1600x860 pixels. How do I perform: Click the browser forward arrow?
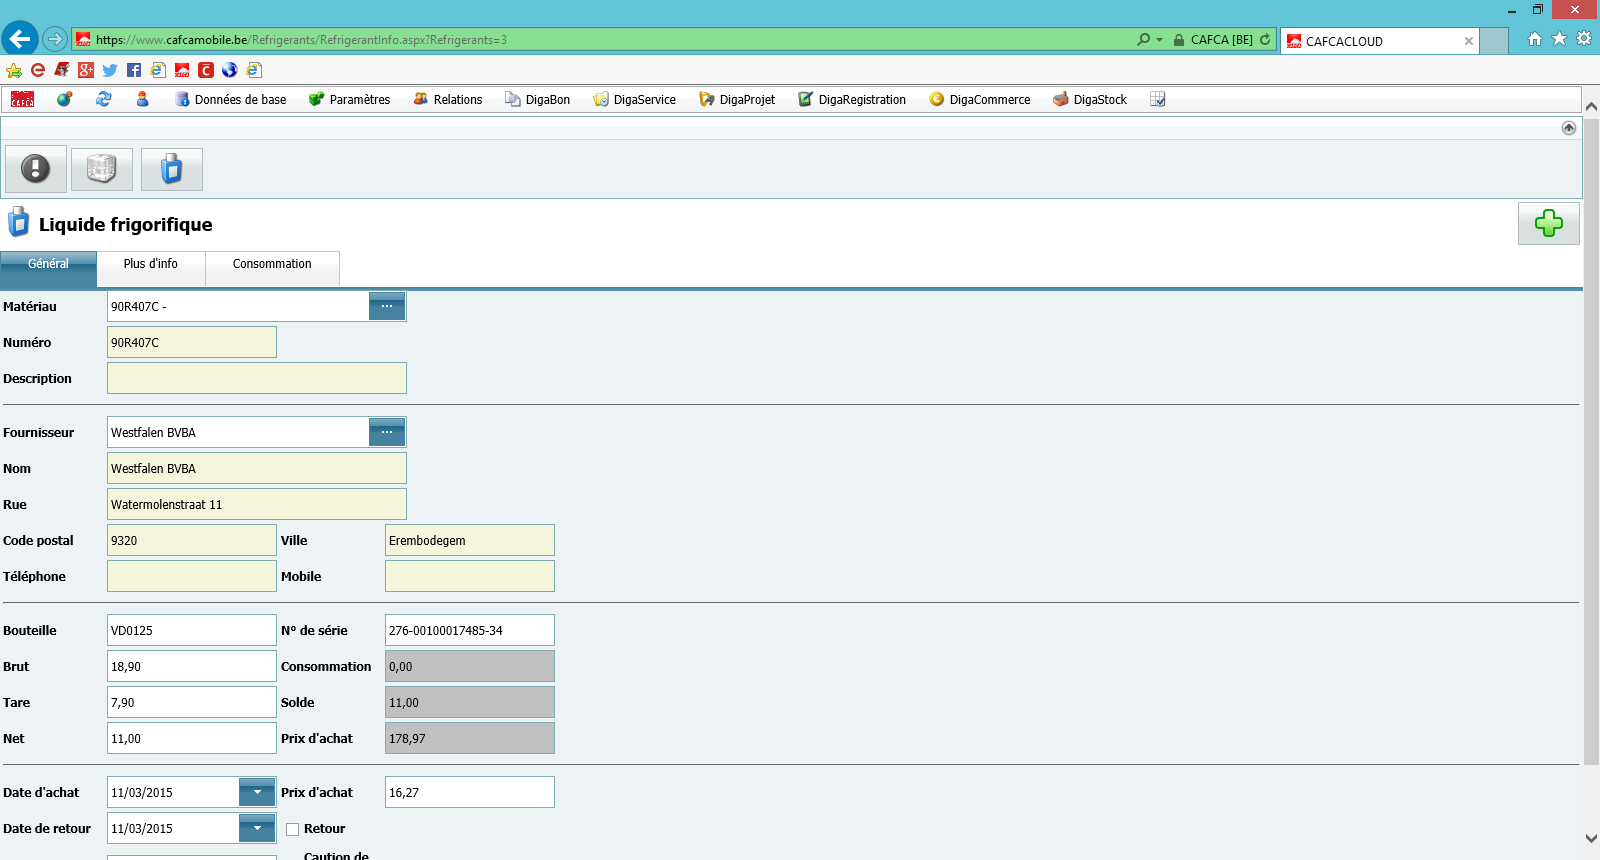tap(55, 40)
